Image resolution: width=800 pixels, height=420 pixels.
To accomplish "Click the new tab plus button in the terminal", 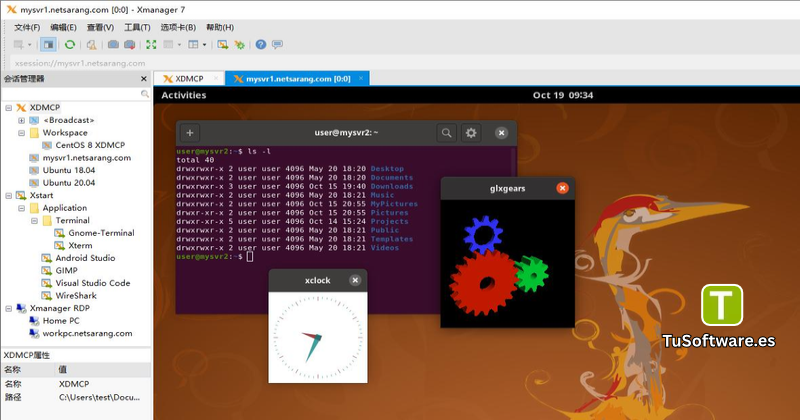I will tap(190, 133).
